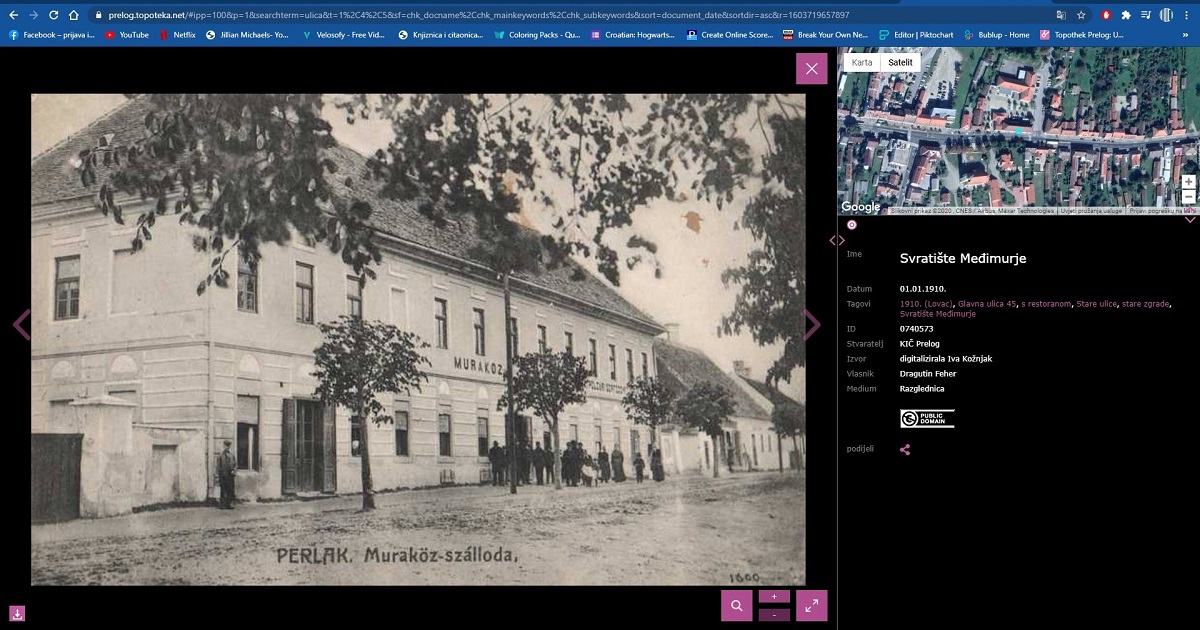Collapse the details panel using side chevrons

click(837, 240)
